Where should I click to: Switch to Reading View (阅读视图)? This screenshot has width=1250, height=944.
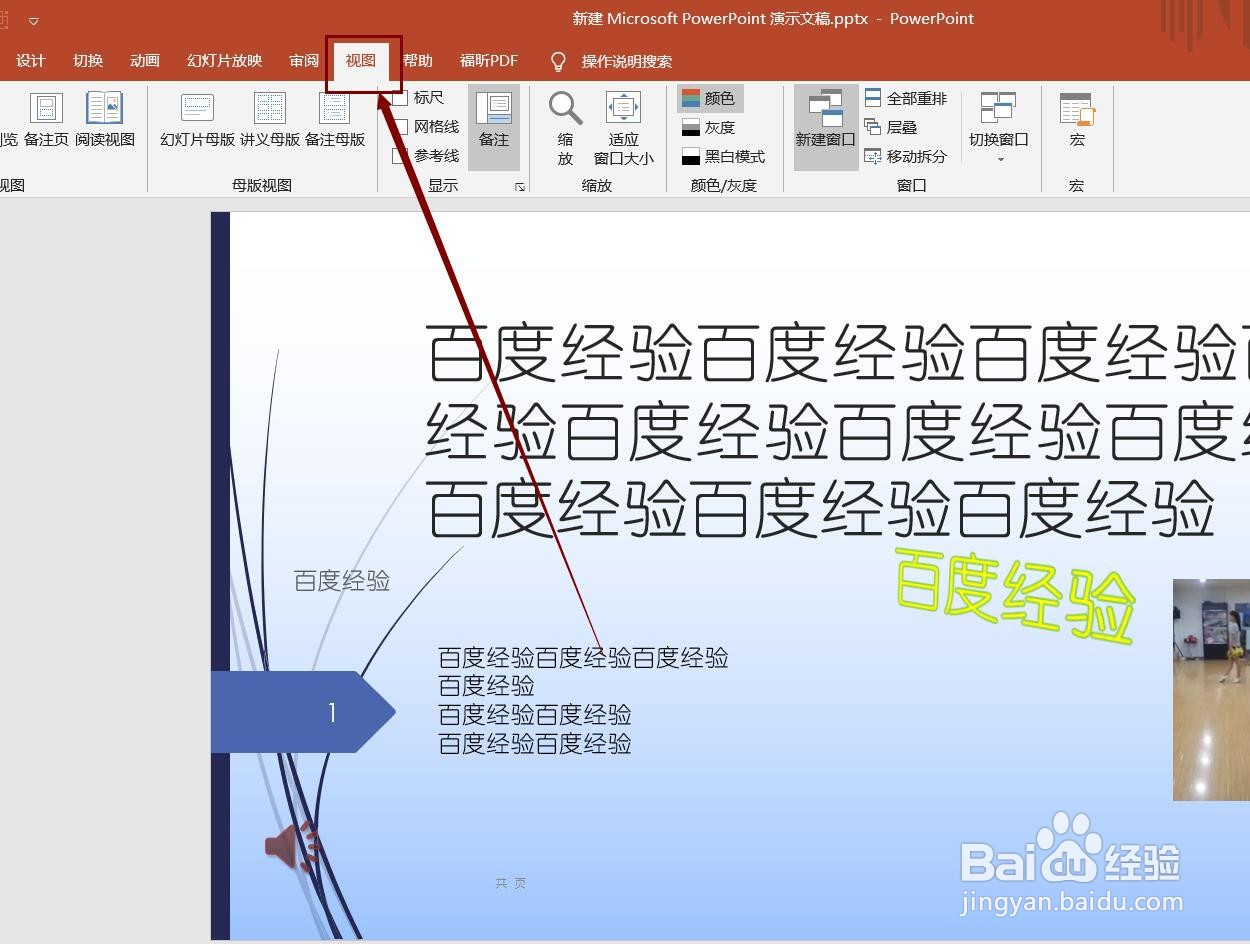point(104,120)
